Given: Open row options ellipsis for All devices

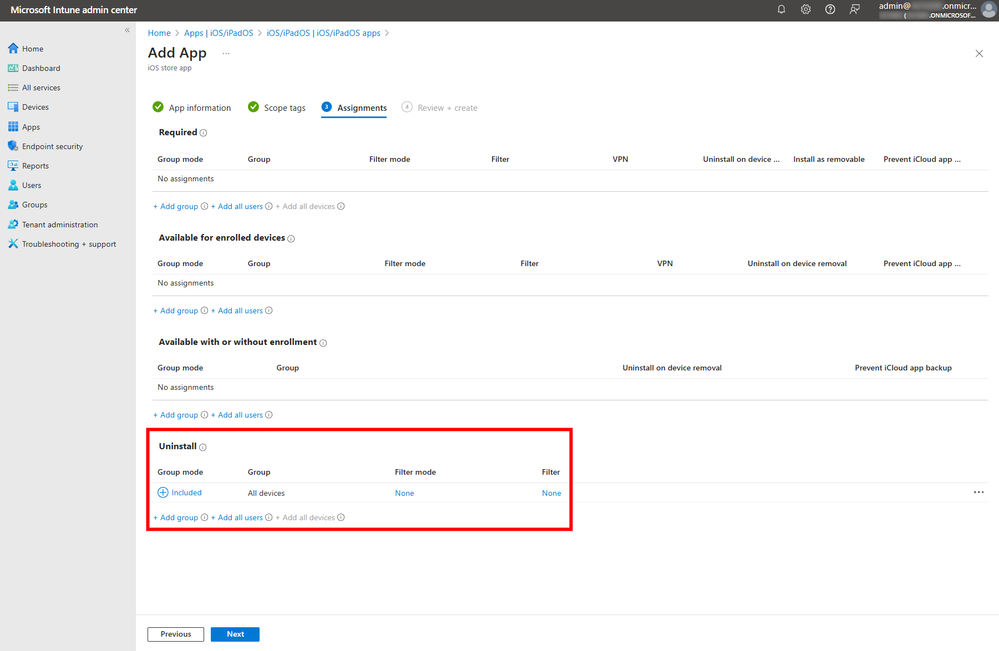Looking at the screenshot, I should pyautogui.click(x=979, y=492).
